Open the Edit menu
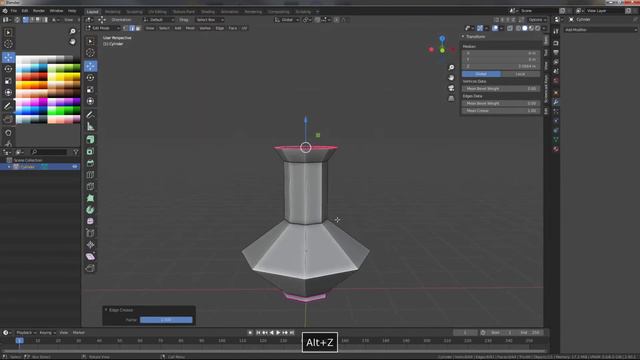The height and width of the screenshot is (360, 640). pyautogui.click(x=25, y=11)
